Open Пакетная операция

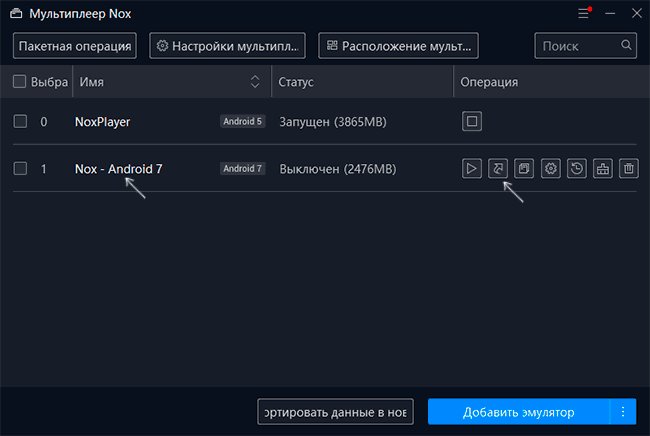point(75,46)
